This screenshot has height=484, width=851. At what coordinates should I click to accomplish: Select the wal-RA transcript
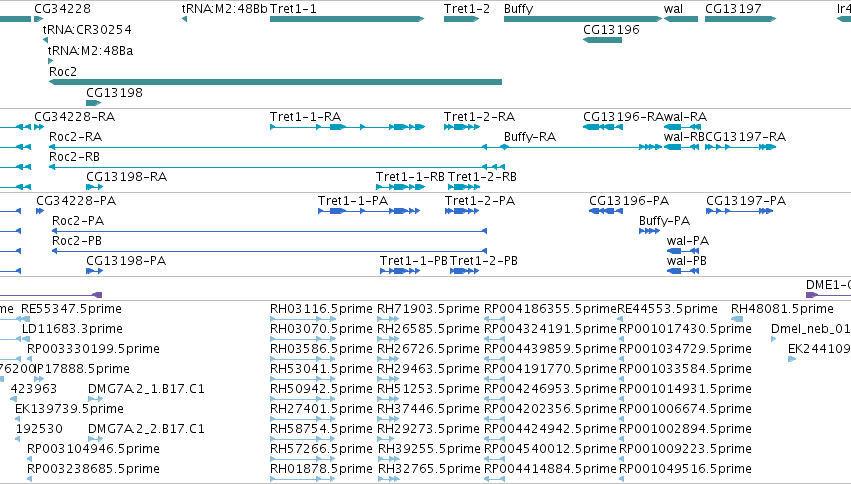point(682,127)
